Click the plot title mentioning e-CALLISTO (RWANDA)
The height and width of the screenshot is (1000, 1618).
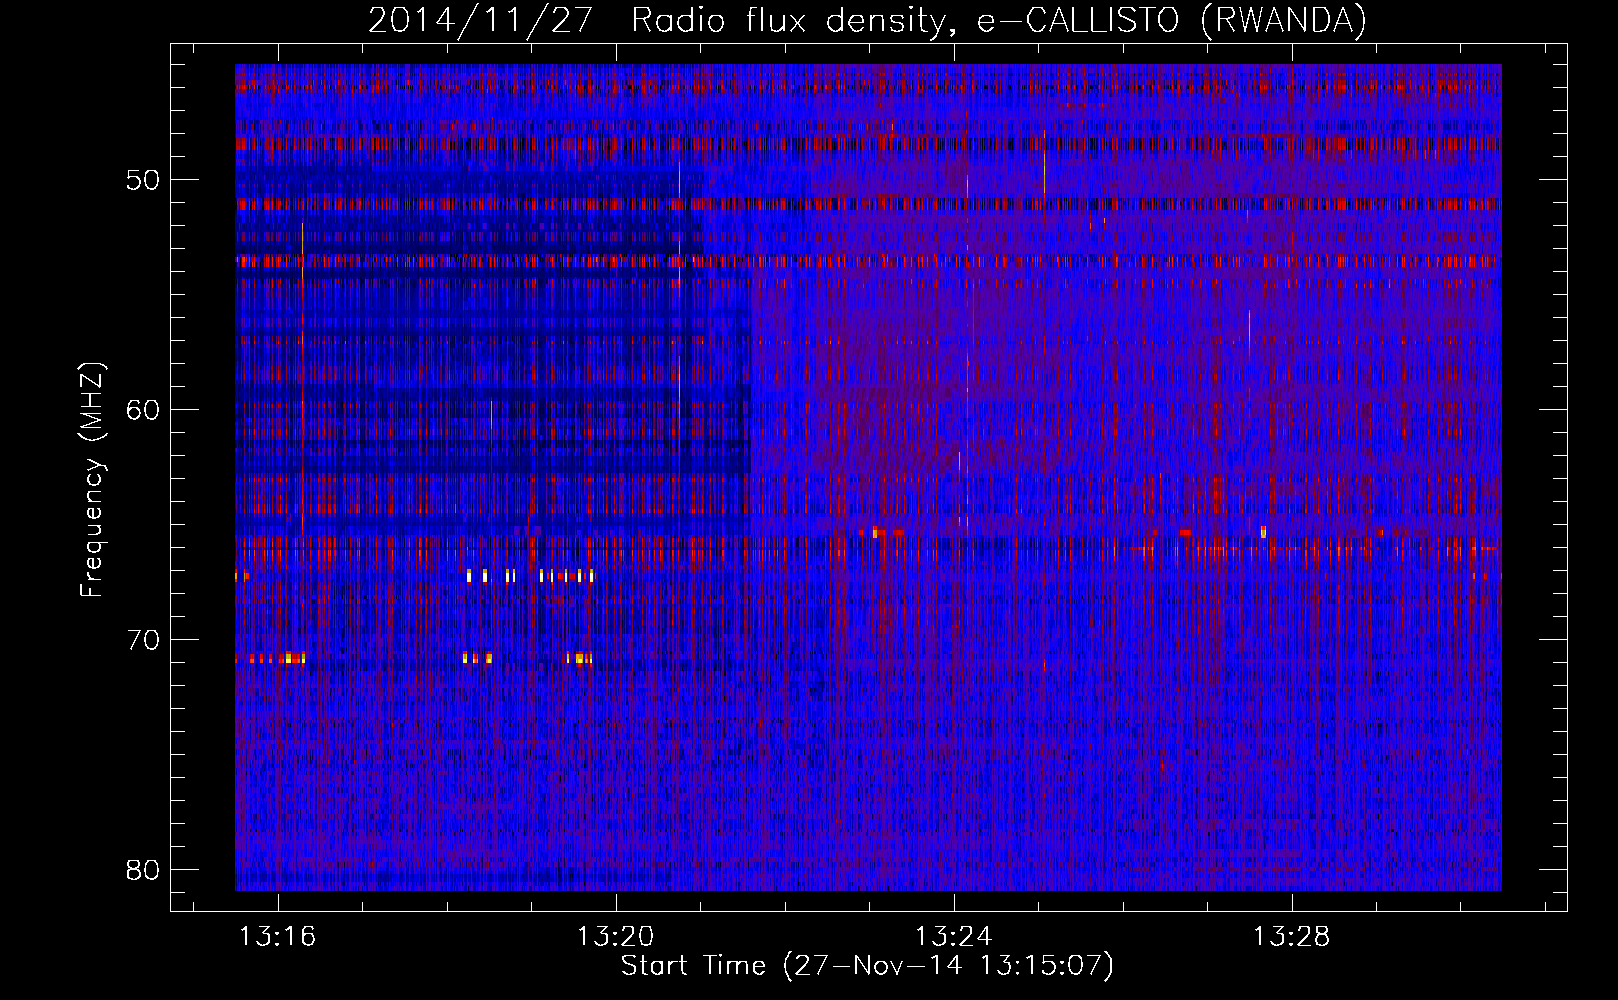867,20
